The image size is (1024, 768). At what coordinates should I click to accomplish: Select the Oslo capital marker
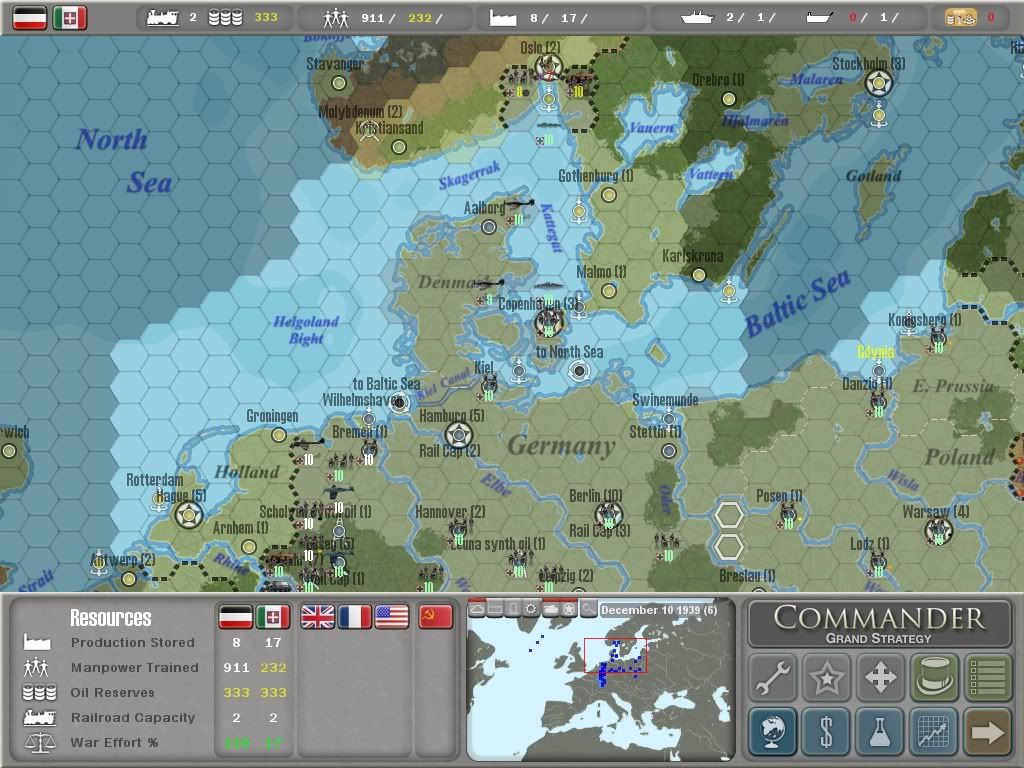click(x=547, y=66)
